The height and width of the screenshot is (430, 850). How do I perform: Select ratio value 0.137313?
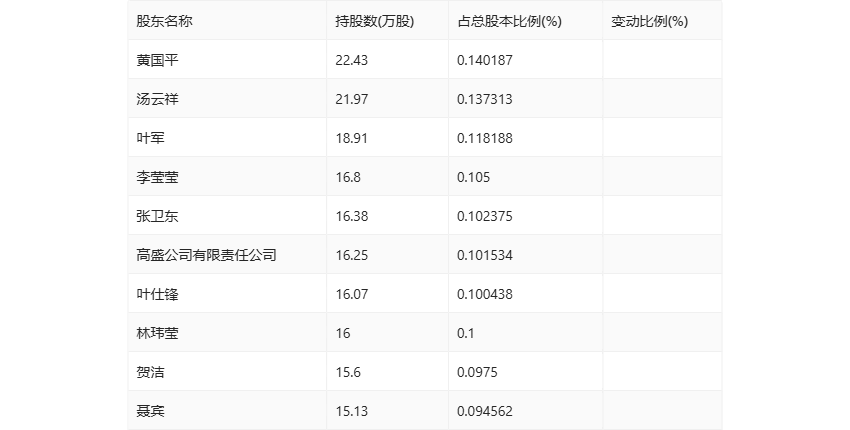click(485, 99)
